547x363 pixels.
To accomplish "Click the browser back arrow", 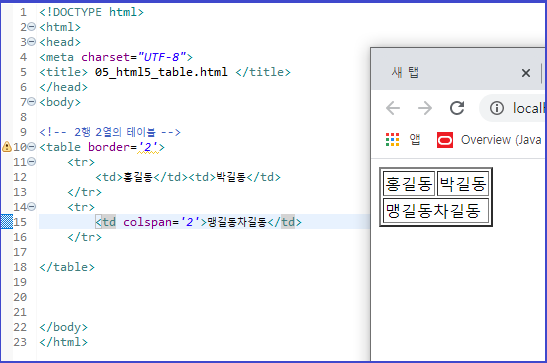I will [x=393, y=108].
